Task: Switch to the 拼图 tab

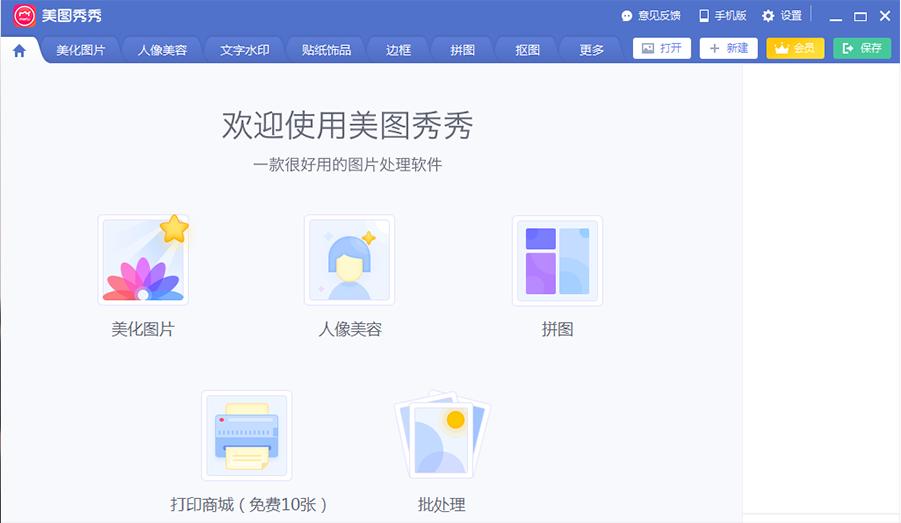Action: coord(463,50)
